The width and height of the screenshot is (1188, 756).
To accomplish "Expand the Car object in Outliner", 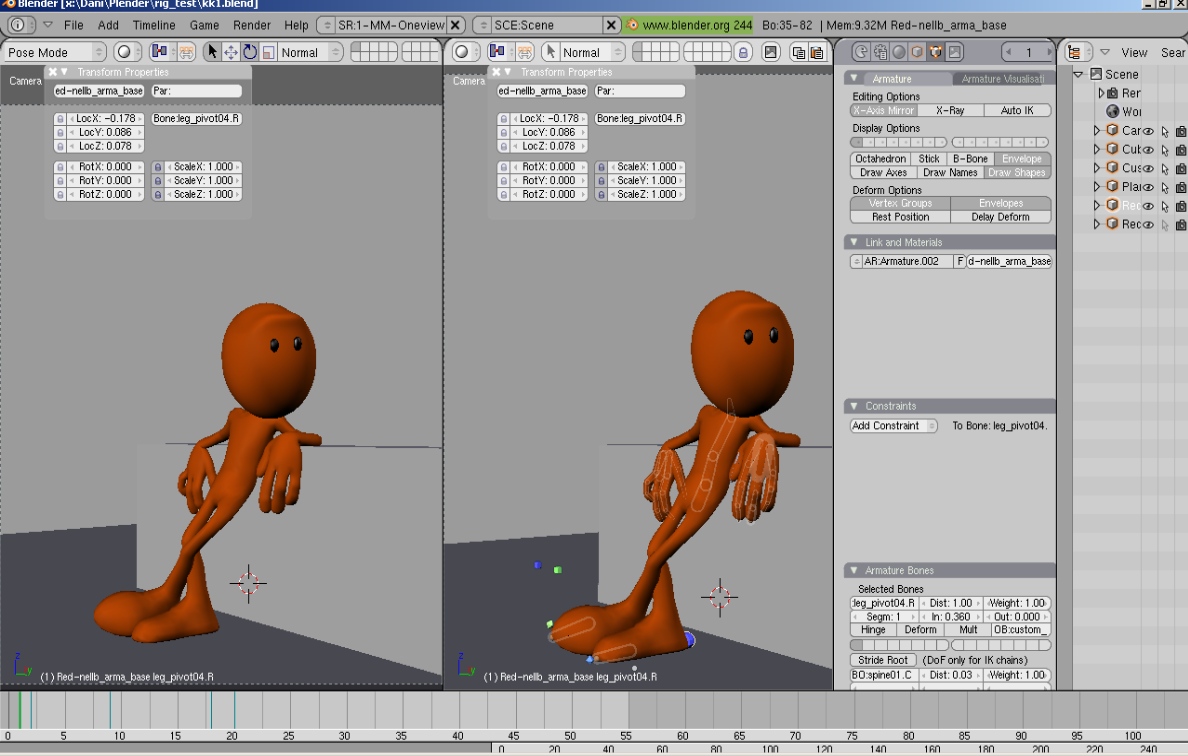I will pos(1096,130).
